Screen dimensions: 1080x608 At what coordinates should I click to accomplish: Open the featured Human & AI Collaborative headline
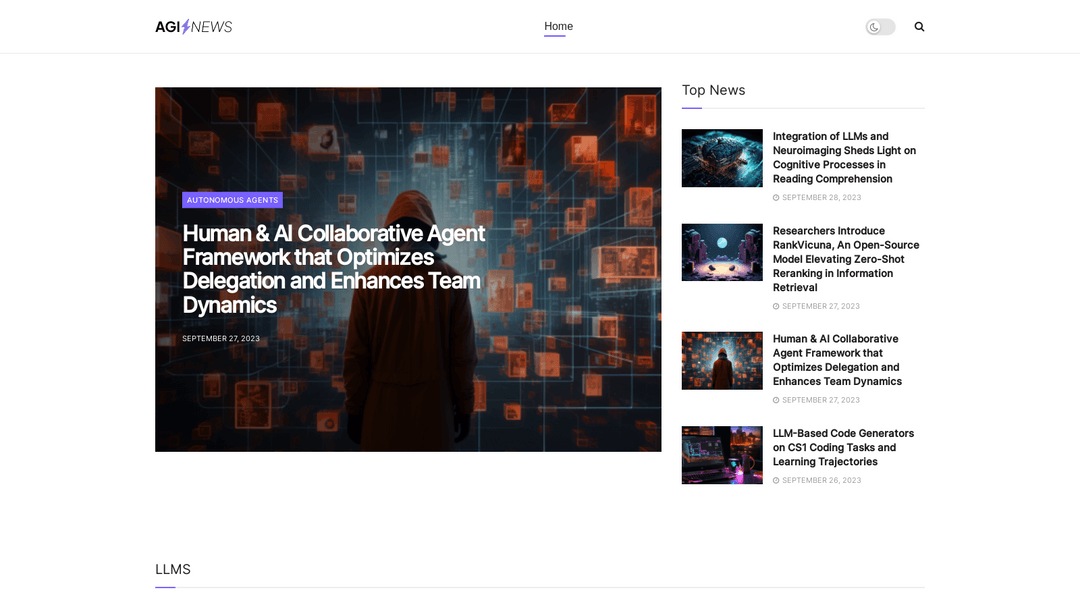pyautogui.click(x=333, y=269)
